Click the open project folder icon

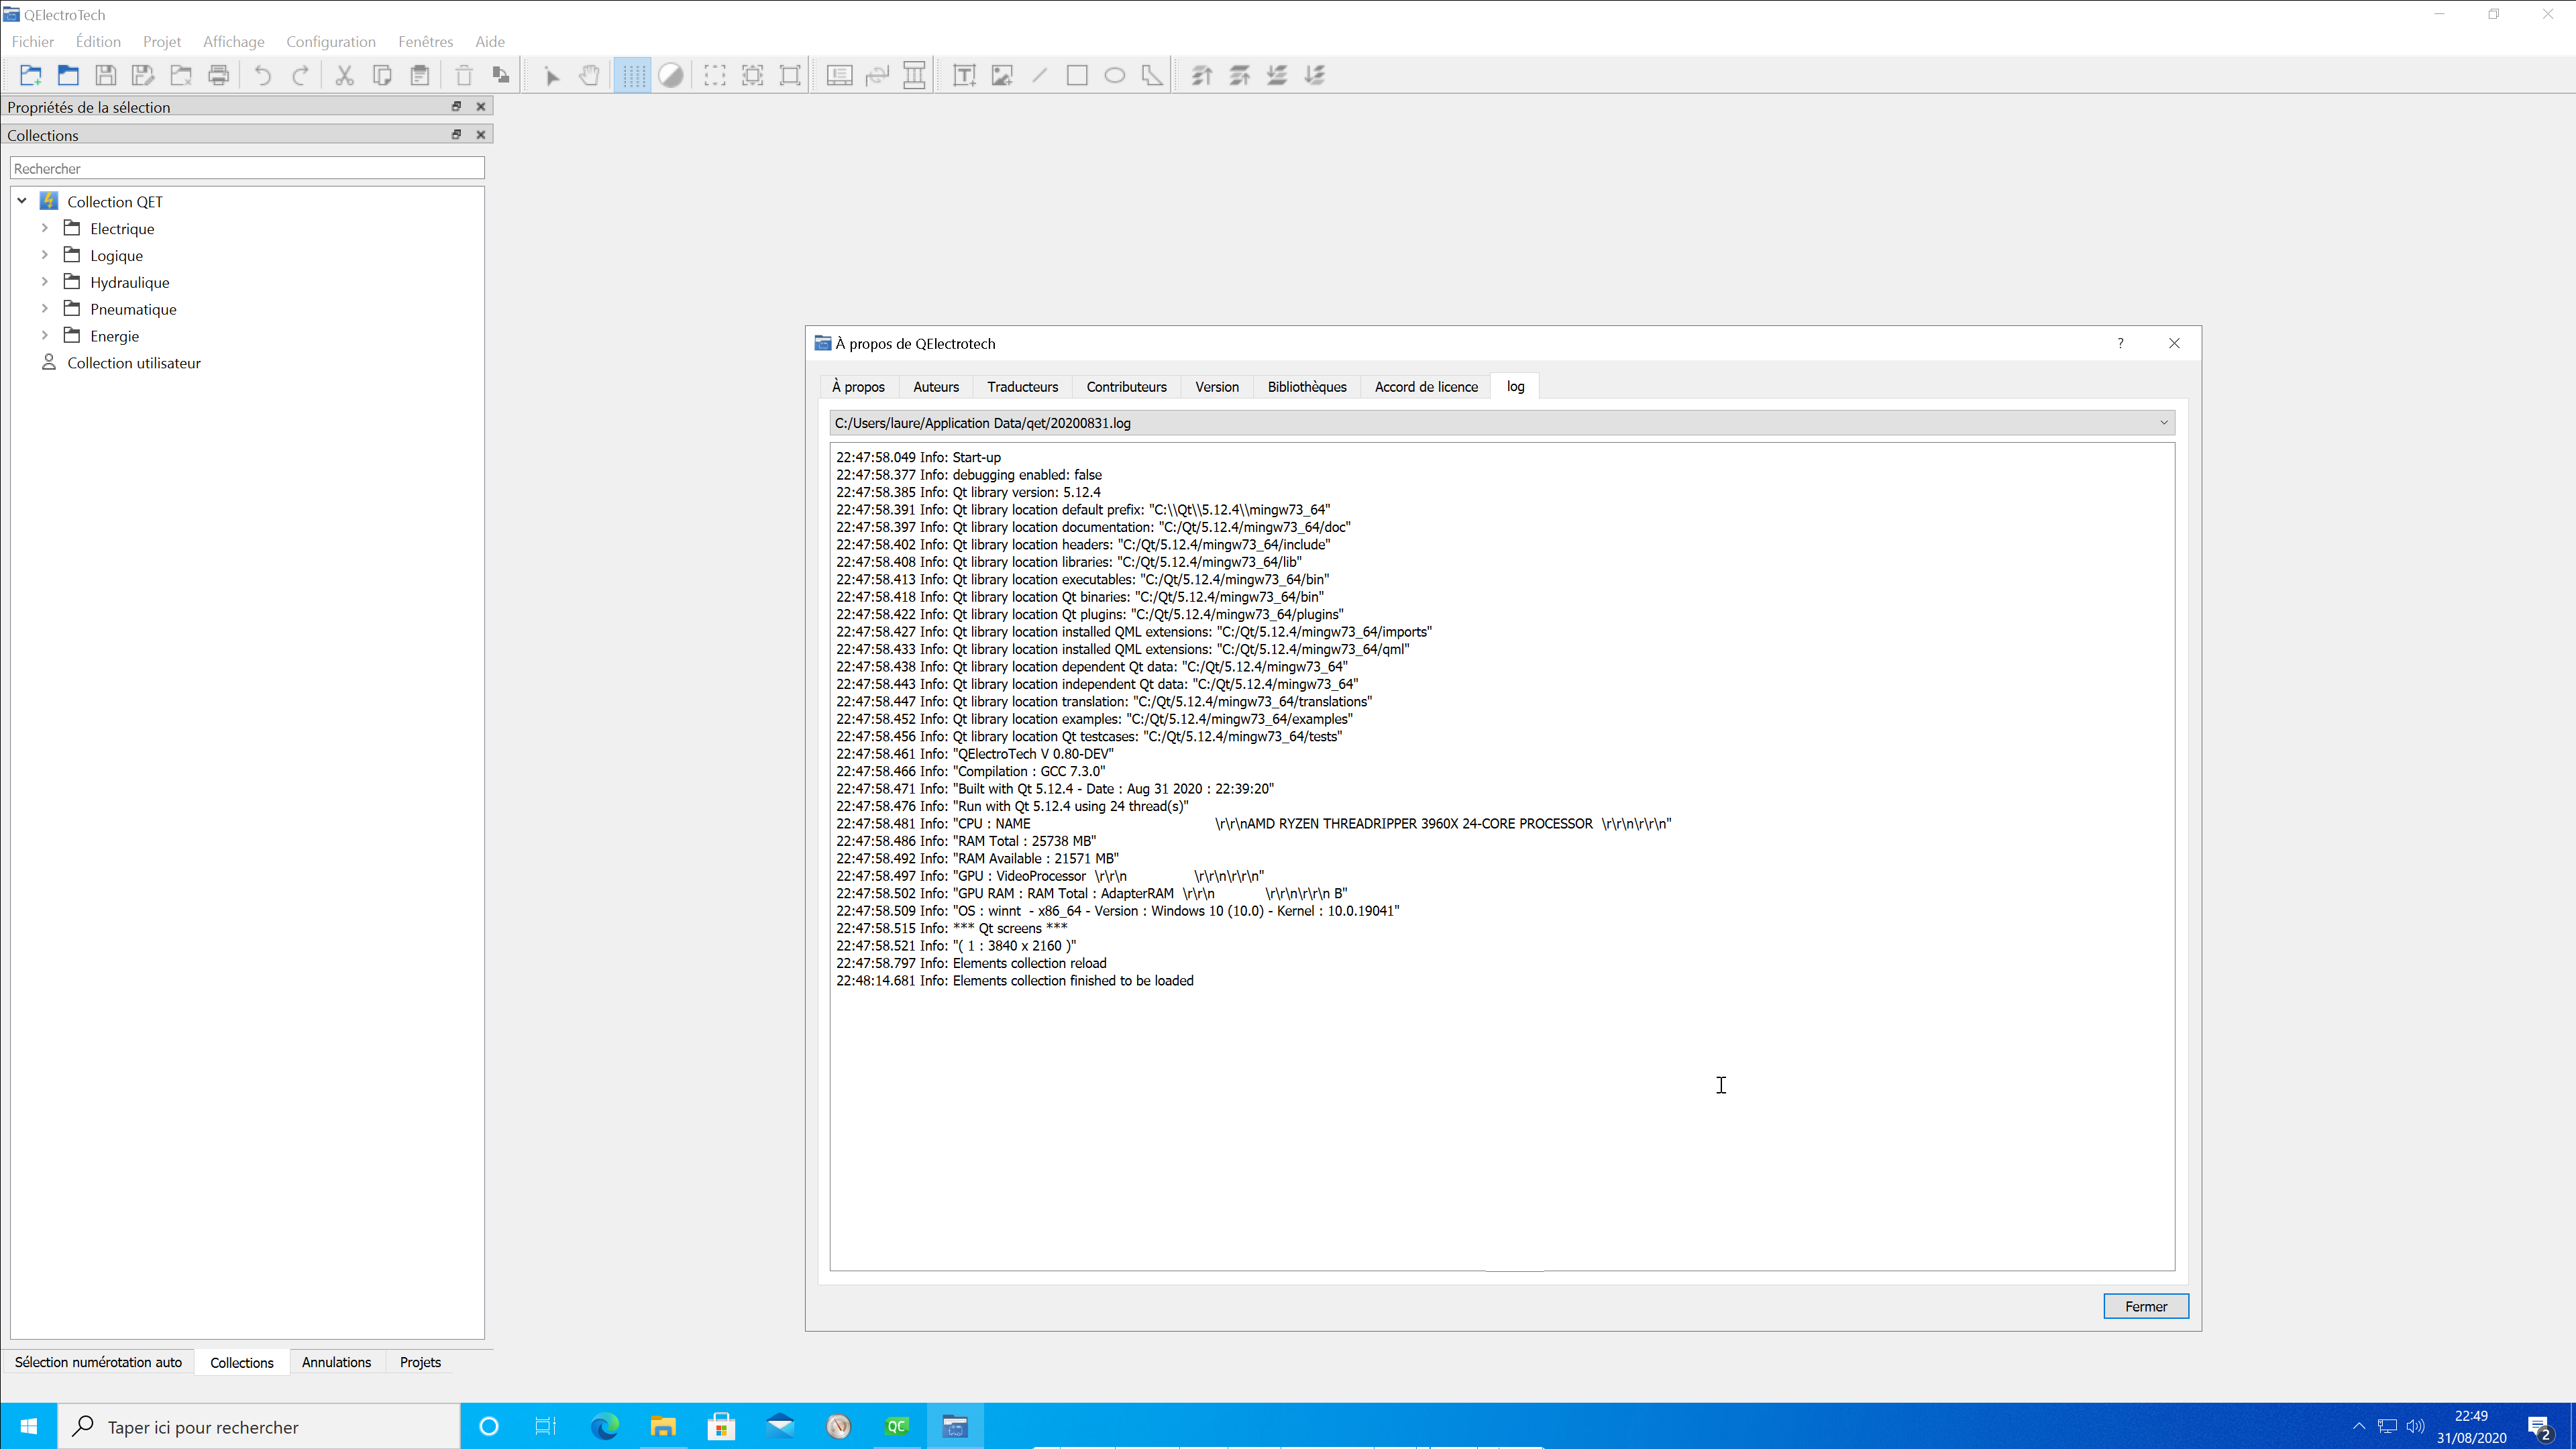(x=68, y=75)
